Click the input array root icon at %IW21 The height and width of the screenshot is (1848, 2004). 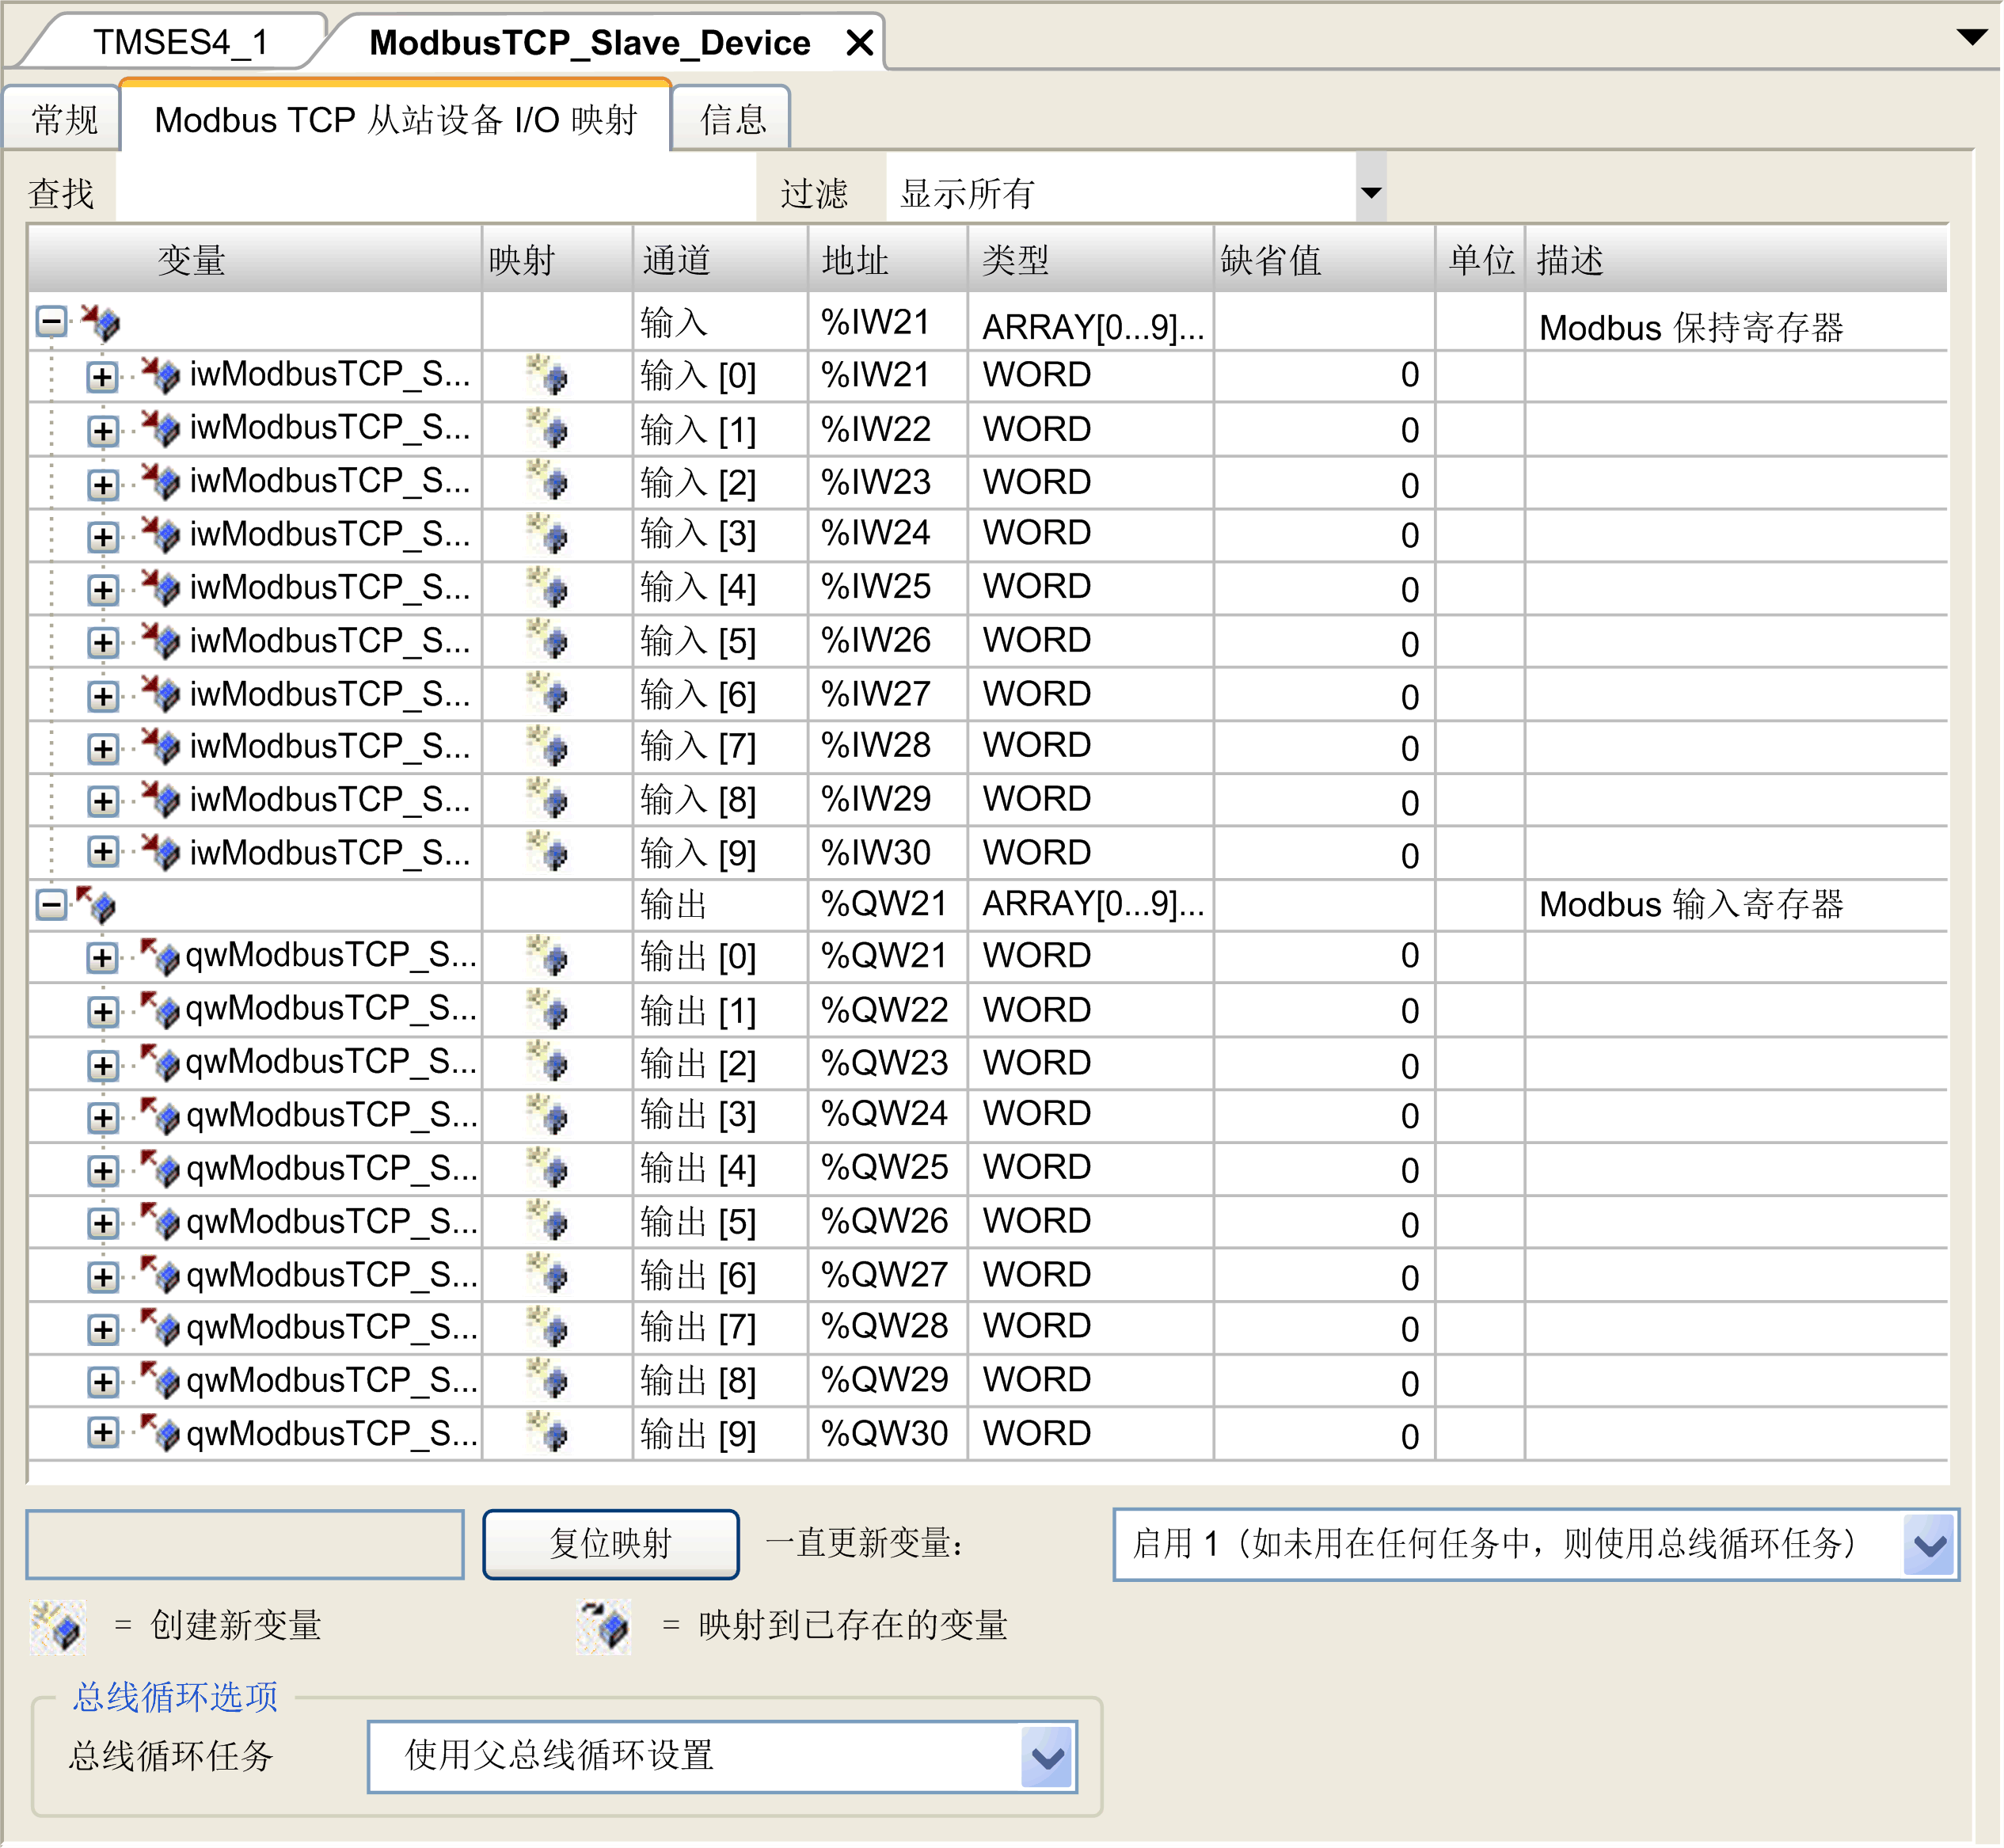coord(101,322)
